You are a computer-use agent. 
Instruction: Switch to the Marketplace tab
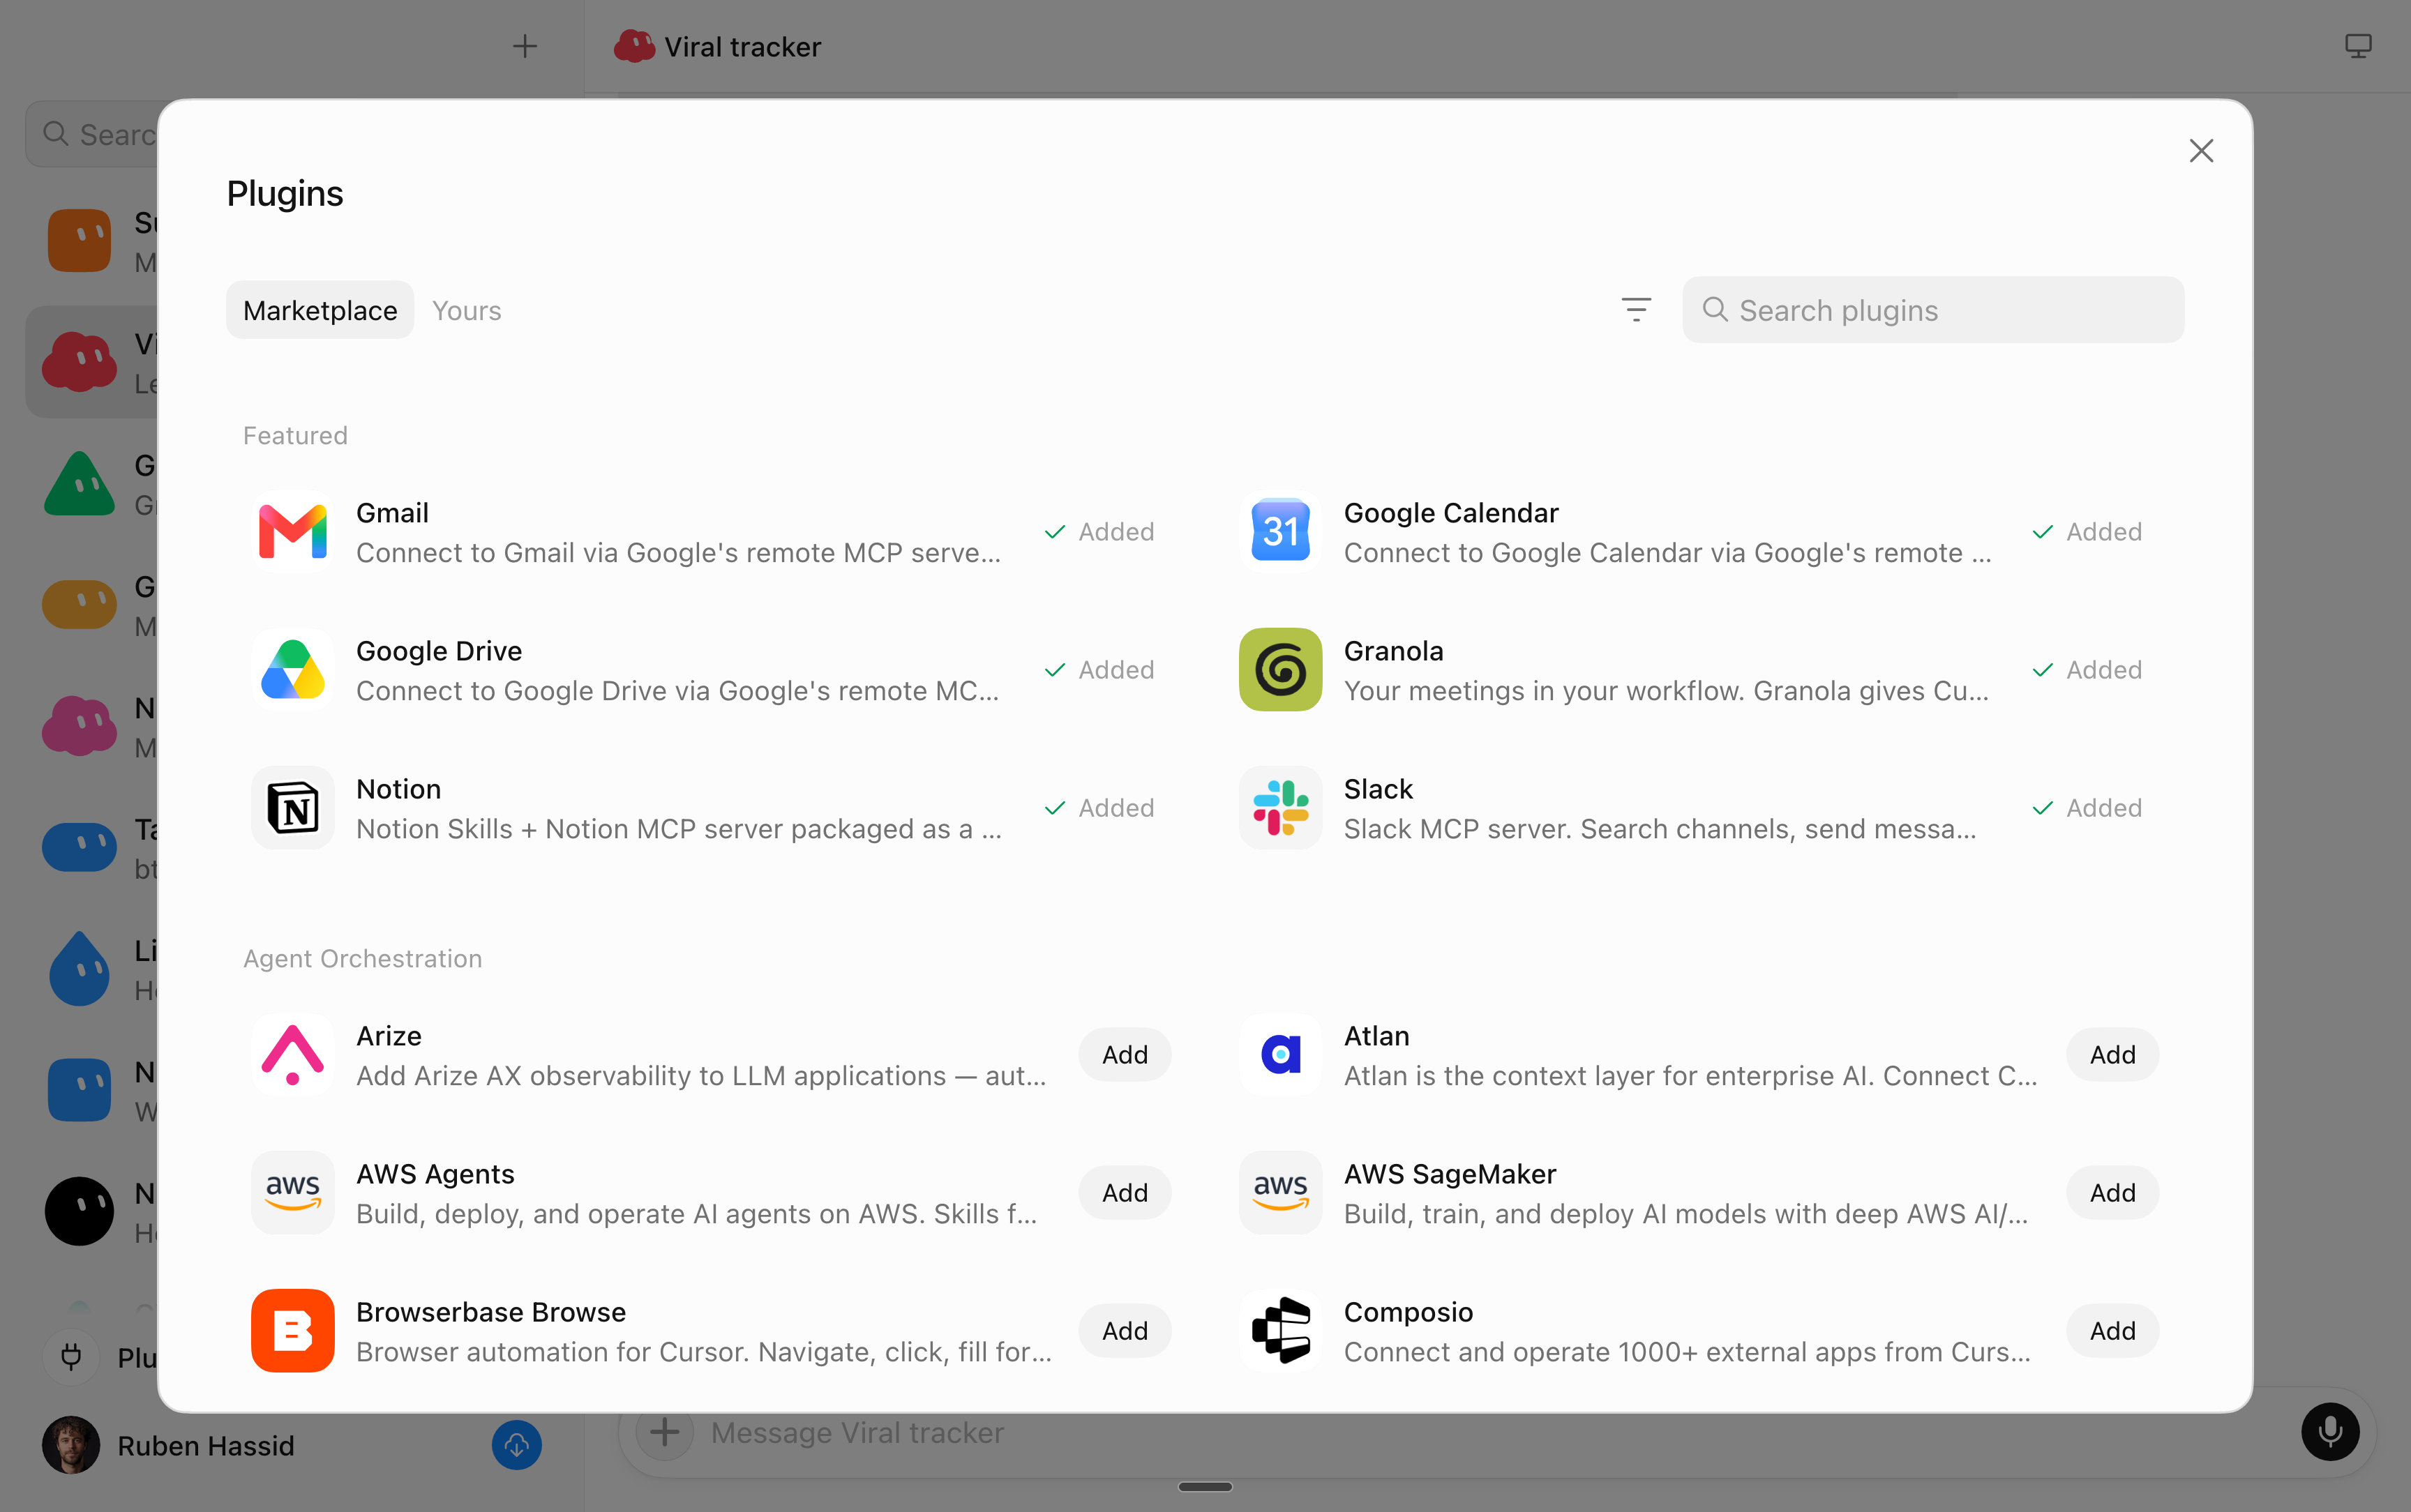pyautogui.click(x=320, y=310)
